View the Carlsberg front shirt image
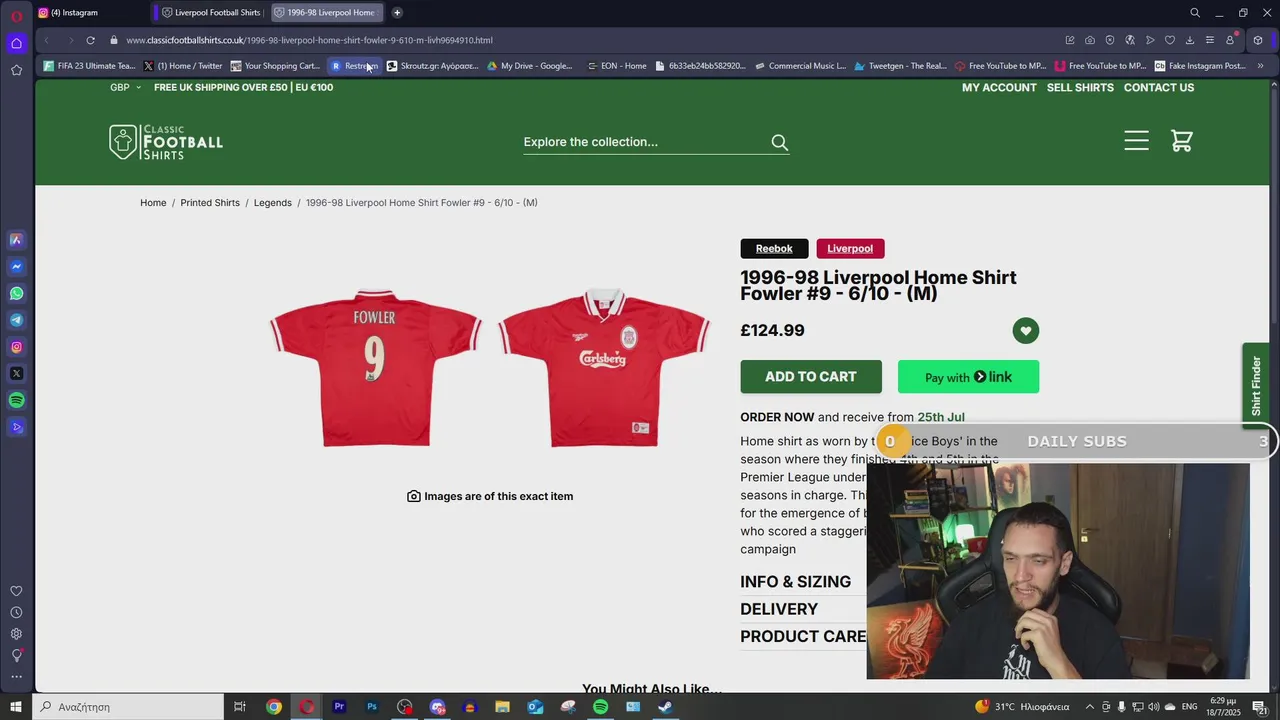Viewport: 1280px width, 720px height. [x=604, y=368]
